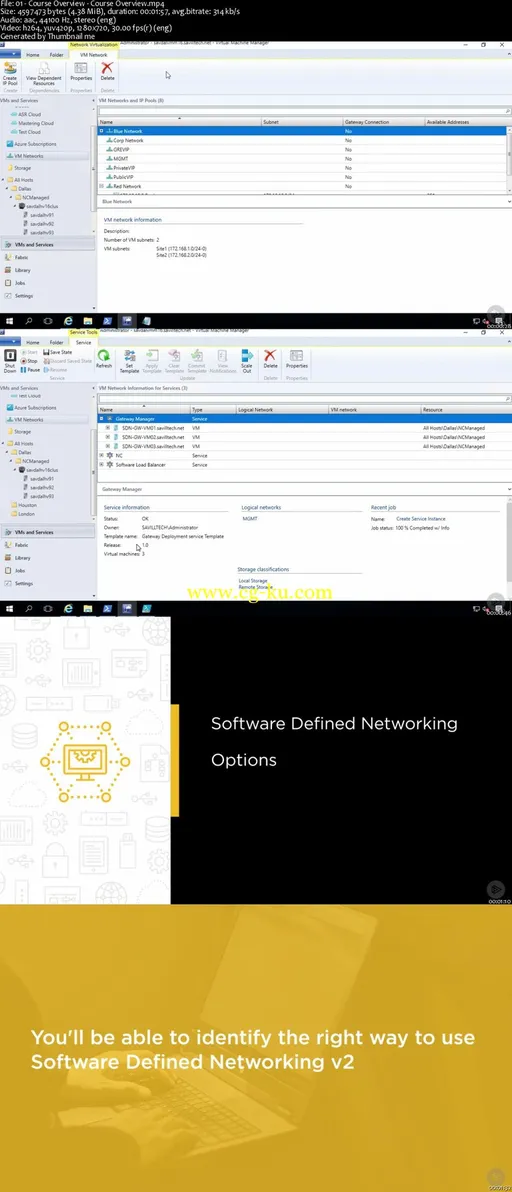The width and height of the screenshot is (512, 1192).
Task: Open View Notifications in the Service ribbon
Action: pos(223,361)
